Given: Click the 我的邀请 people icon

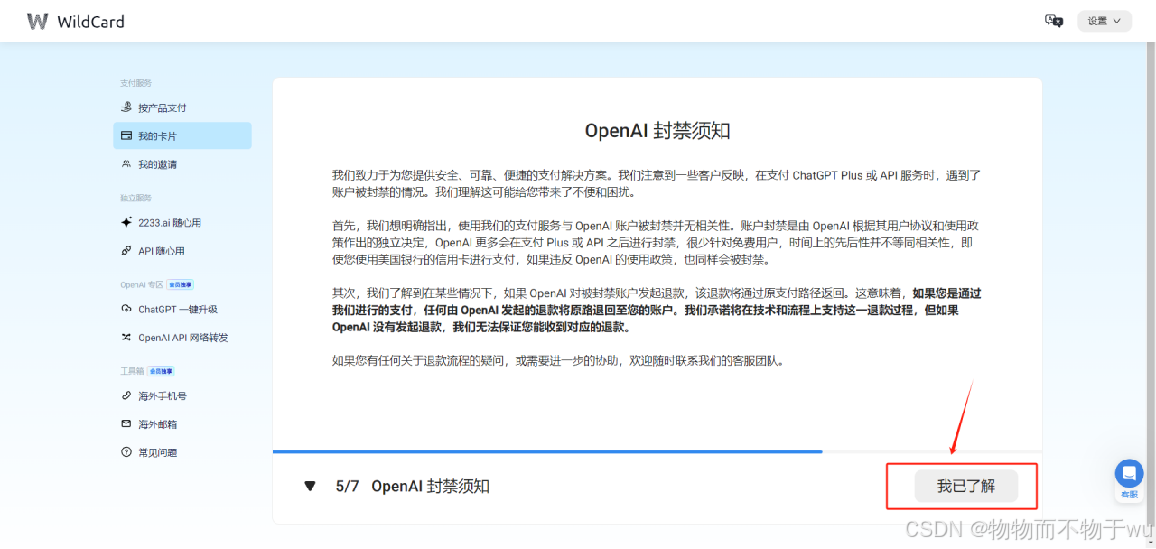Looking at the screenshot, I should pyautogui.click(x=126, y=164).
